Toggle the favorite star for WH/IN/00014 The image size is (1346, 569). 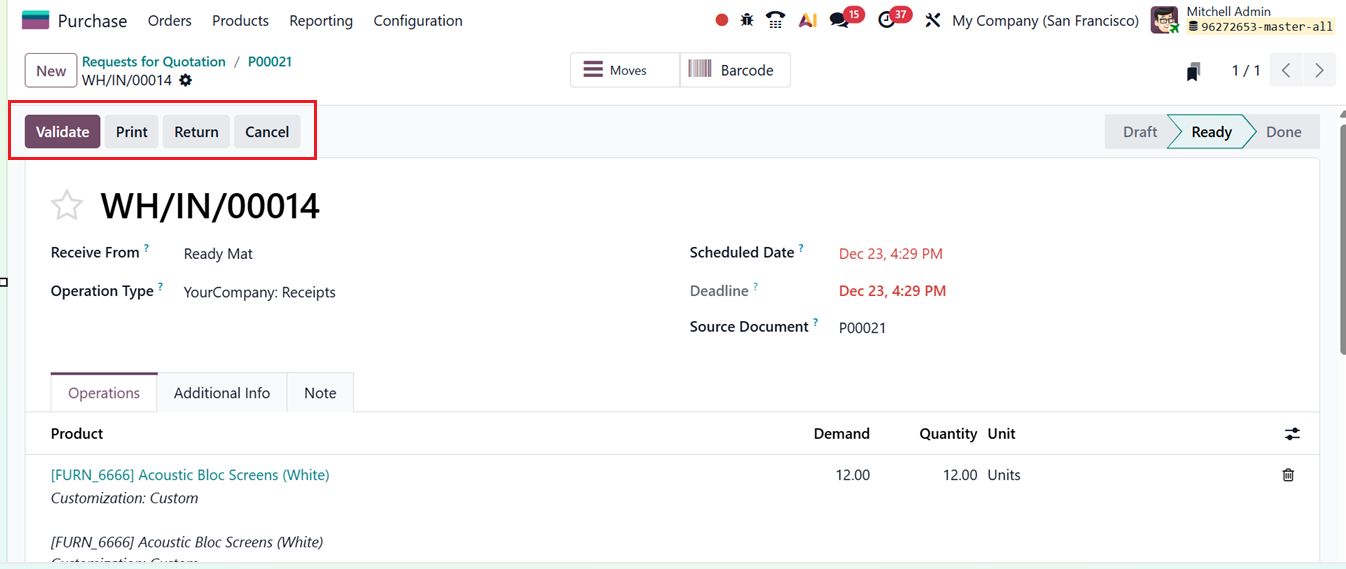tap(67, 206)
